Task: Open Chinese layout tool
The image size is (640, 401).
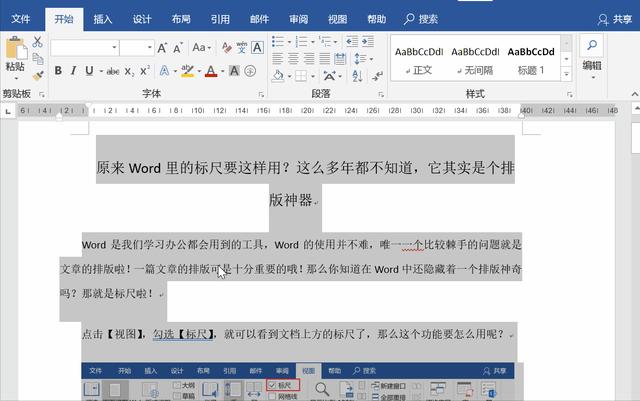Action: click(x=332, y=76)
